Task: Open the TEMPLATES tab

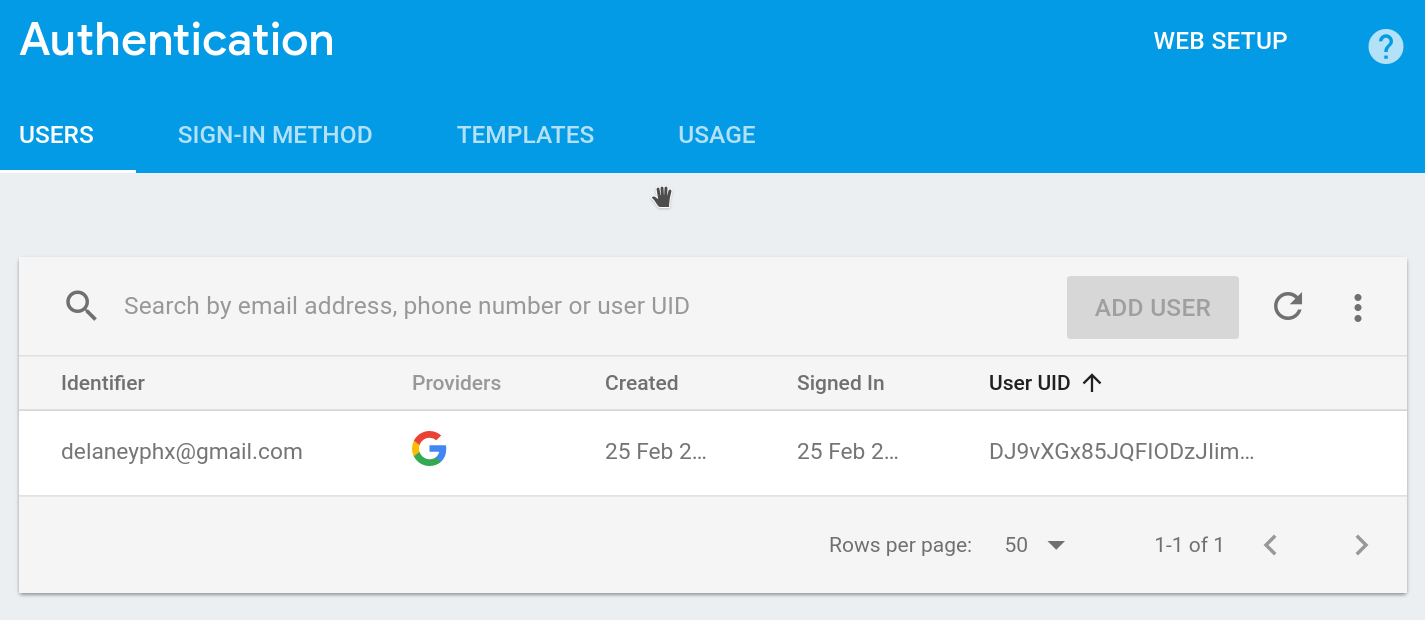Action: click(x=525, y=134)
